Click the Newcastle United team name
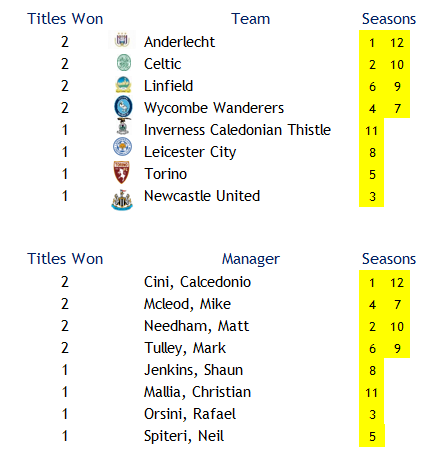The width and height of the screenshot is (448, 471). click(x=202, y=196)
